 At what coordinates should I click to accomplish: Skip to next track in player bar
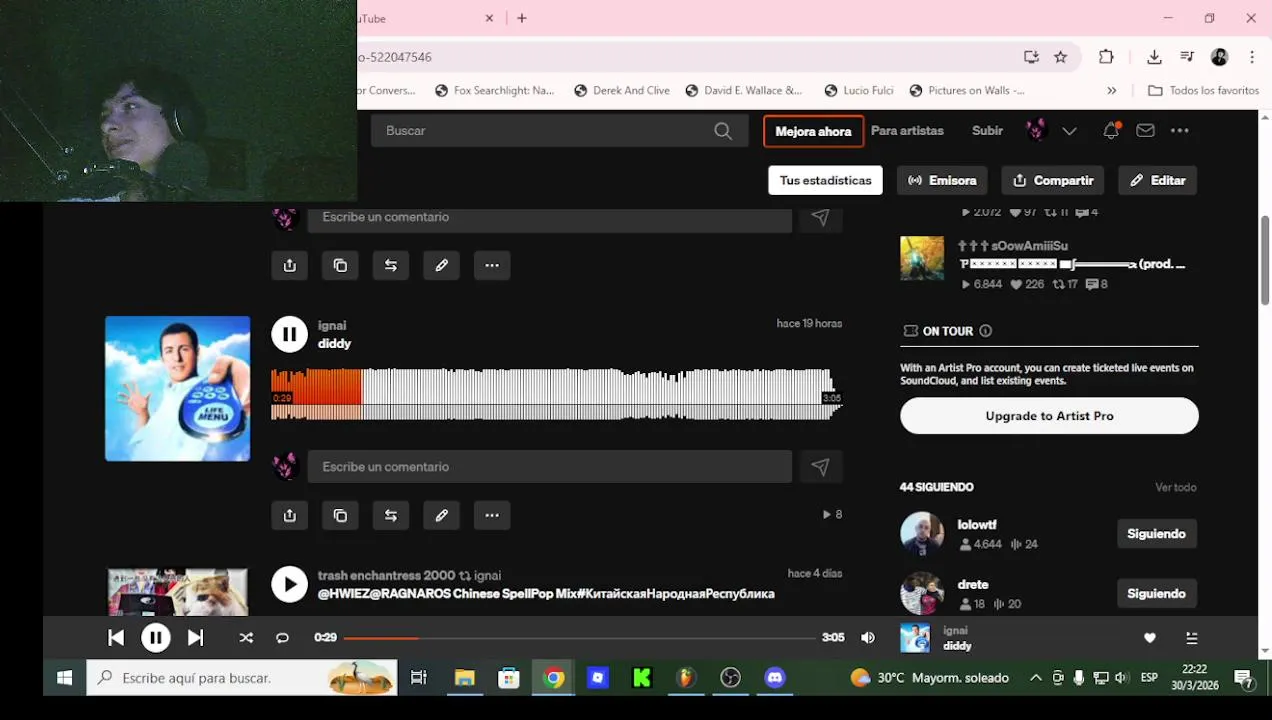tap(196, 638)
